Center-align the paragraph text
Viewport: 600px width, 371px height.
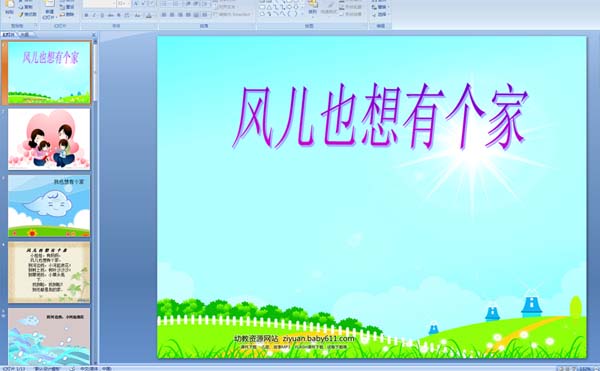click(172, 15)
